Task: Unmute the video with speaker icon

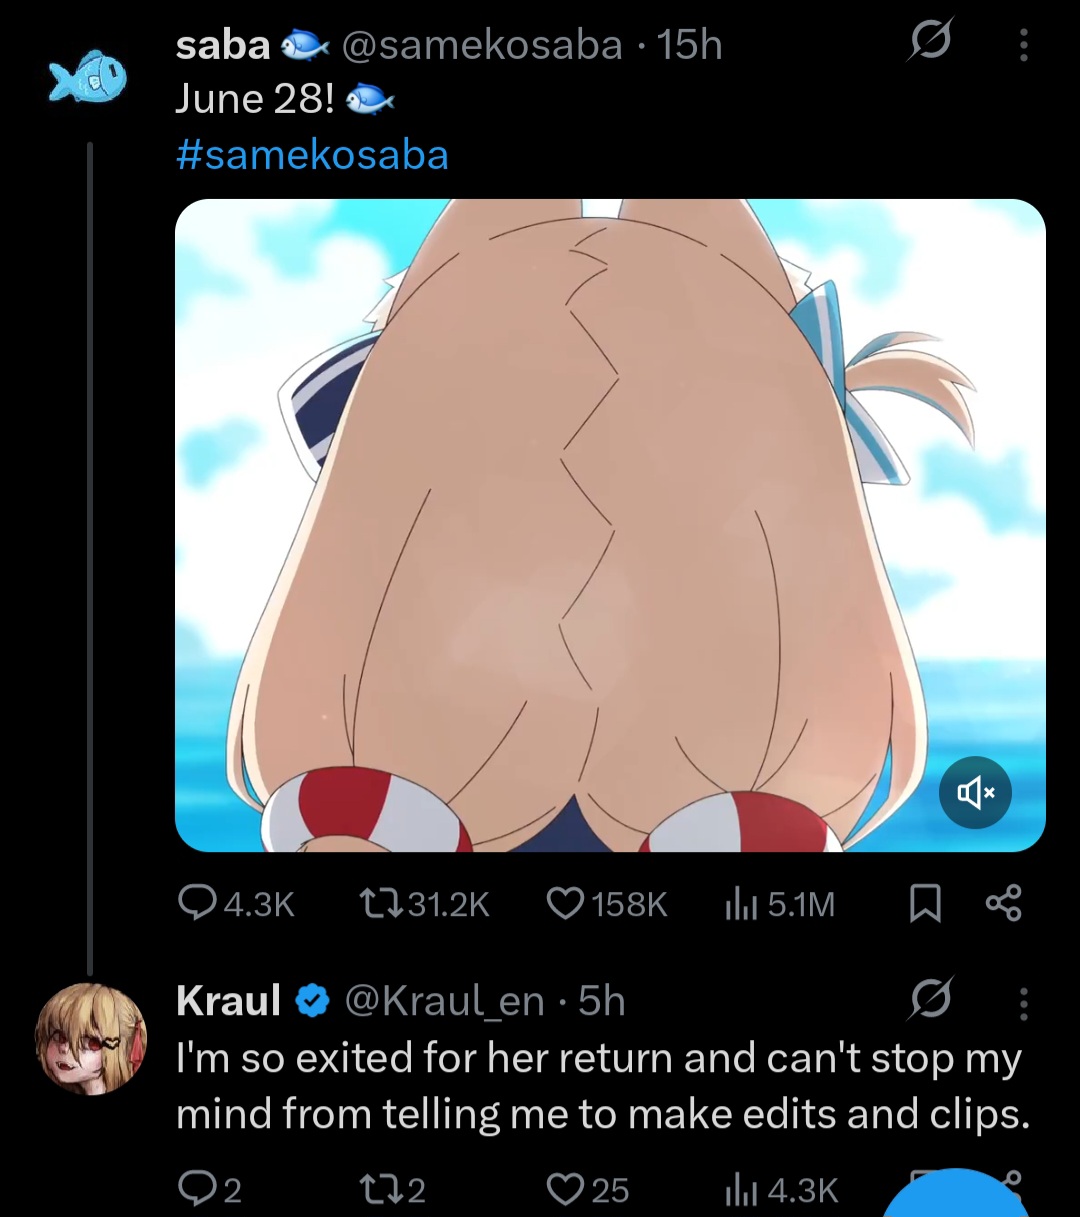Action: pyautogui.click(x=975, y=793)
